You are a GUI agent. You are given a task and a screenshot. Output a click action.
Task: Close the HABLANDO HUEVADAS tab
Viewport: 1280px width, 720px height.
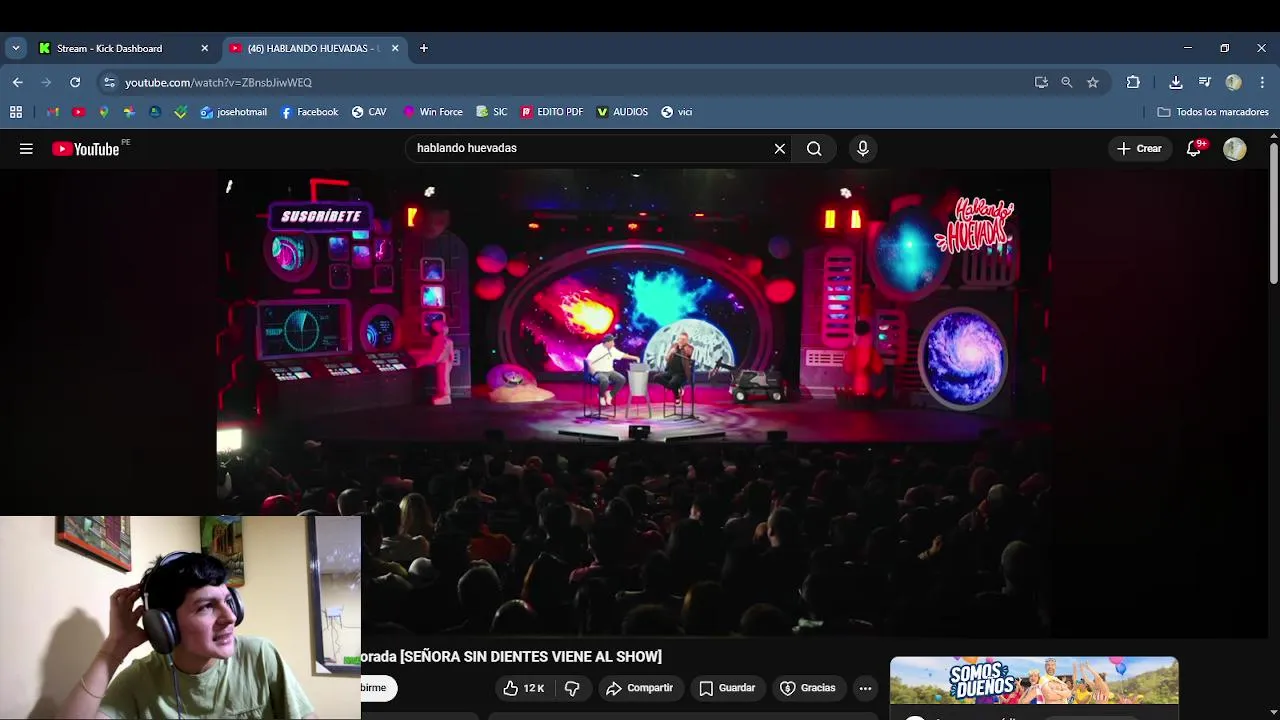pyautogui.click(x=395, y=48)
